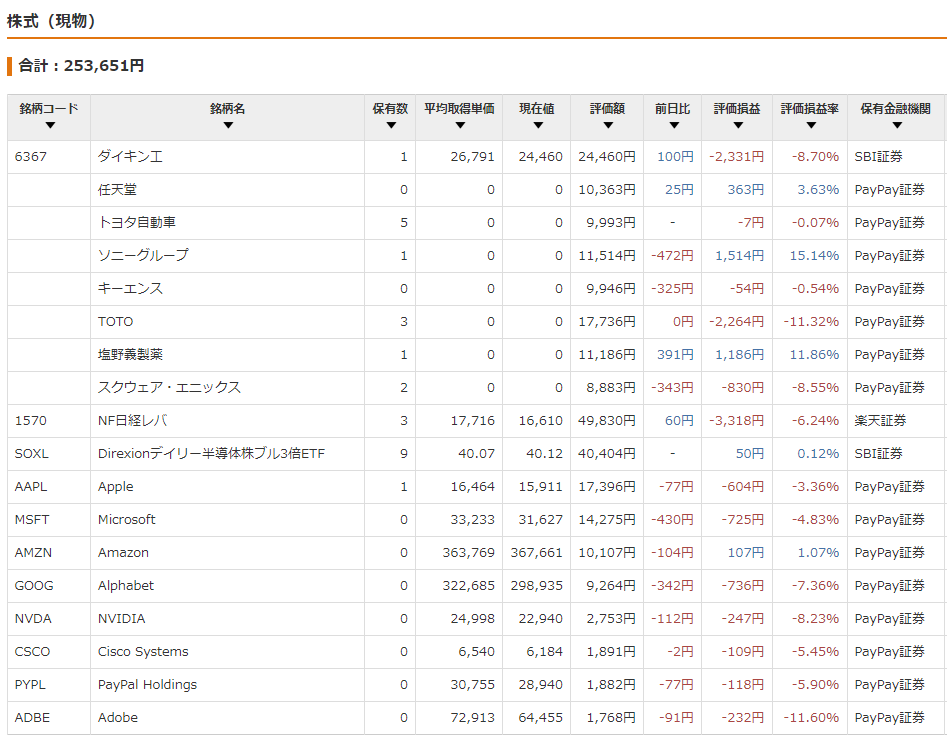The height and width of the screenshot is (741, 947).
Task: Select the トヨタ自動車 stock name
Action: coord(136,223)
